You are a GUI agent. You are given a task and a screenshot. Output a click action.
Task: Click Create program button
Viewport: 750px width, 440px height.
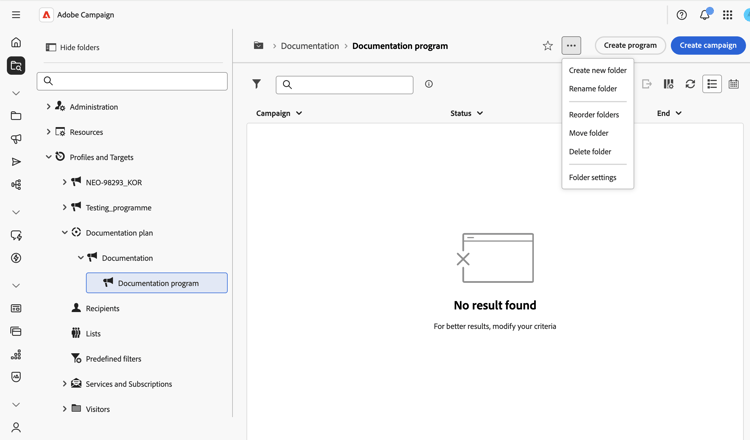[630, 45]
